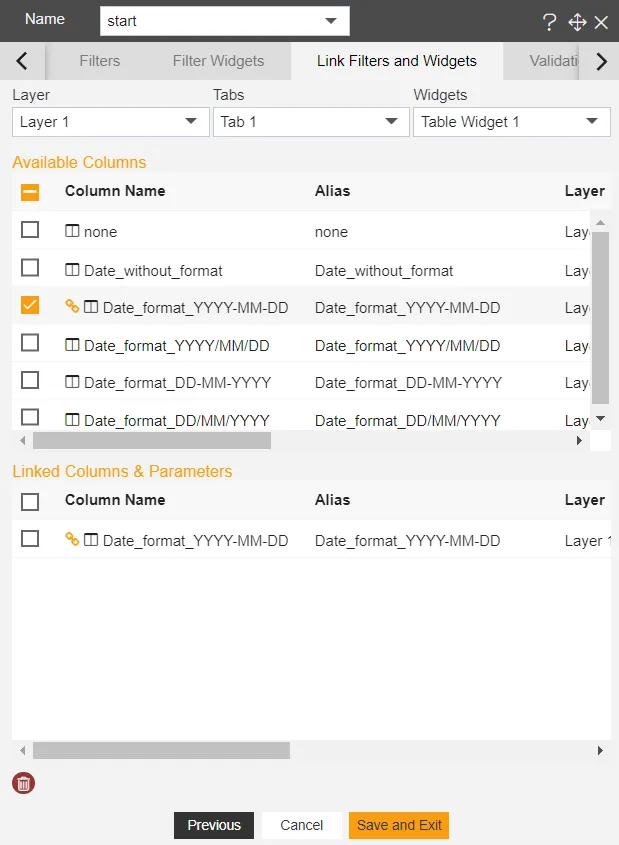Check the Date_format_DD-MM-YYYY checkbox
This screenshot has width=619, height=845.
point(30,380)
